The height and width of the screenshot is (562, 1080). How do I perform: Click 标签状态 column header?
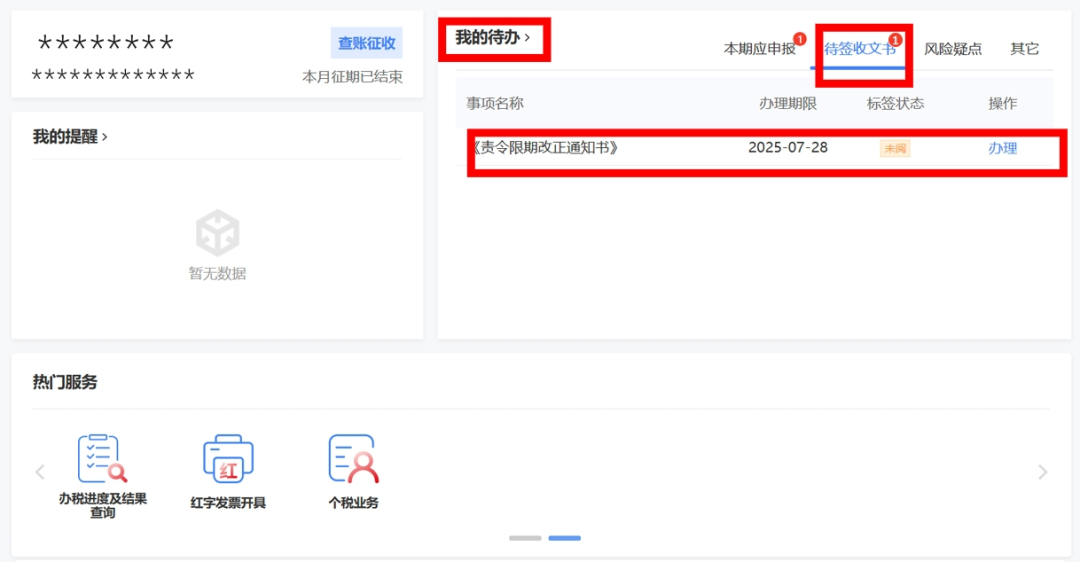895,103
